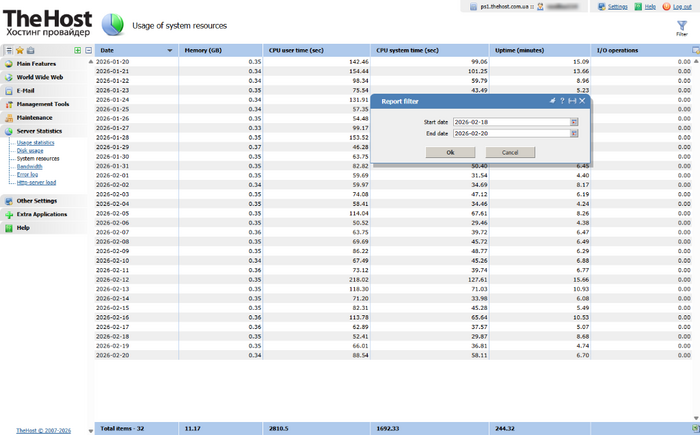Screen dimensions: 700x435
Task: Collapse all menu sections with minus icon
Action: click(x=88, y=50)
